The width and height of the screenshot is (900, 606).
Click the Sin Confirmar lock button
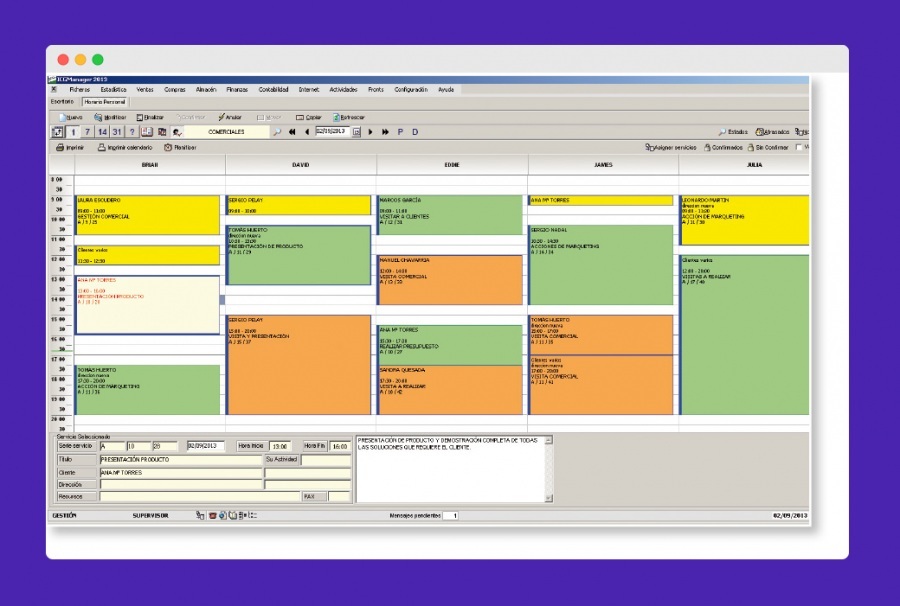click(x=767, y=147)
